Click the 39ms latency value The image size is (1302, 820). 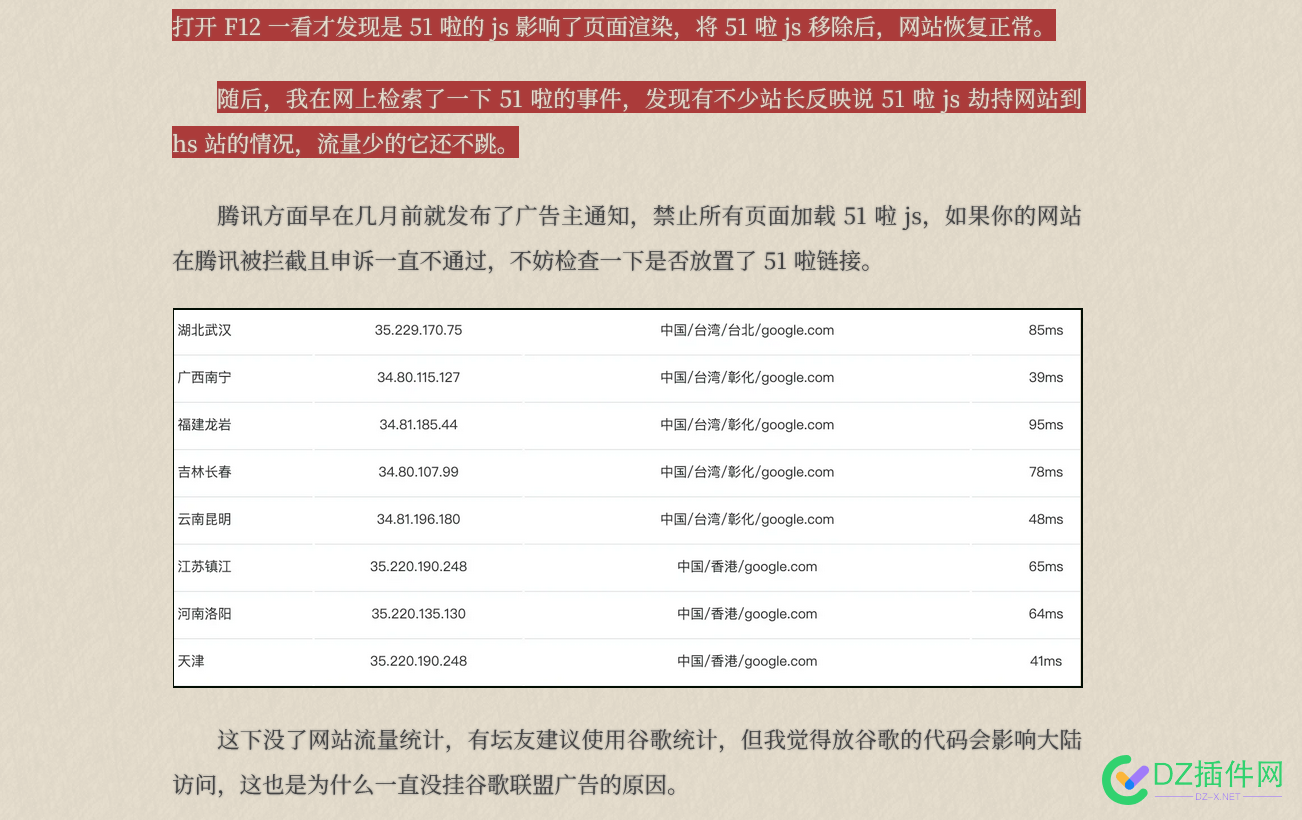pos(1046,377)
